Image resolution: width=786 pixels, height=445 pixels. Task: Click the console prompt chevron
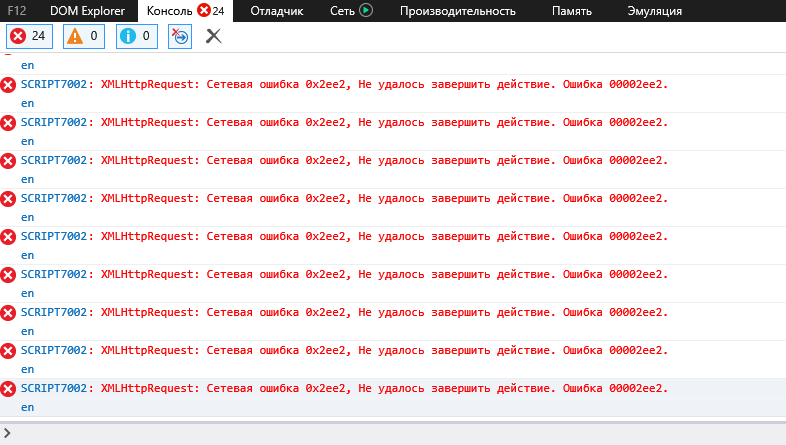pyautogui.click(x=7, y=433)
